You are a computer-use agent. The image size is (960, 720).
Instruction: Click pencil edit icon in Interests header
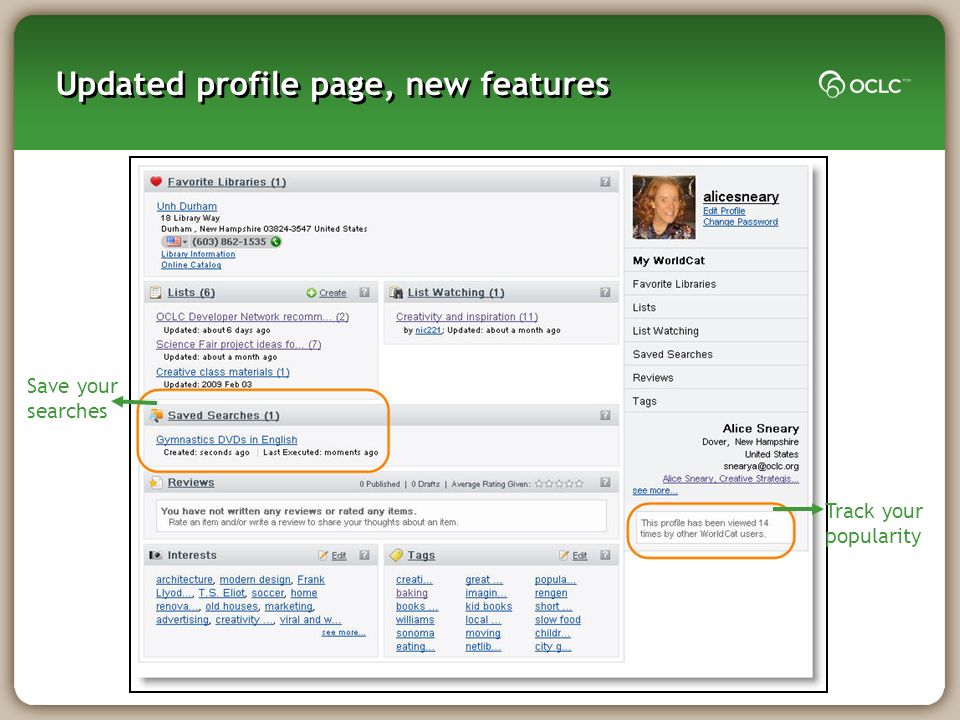(x=323, y=555)
